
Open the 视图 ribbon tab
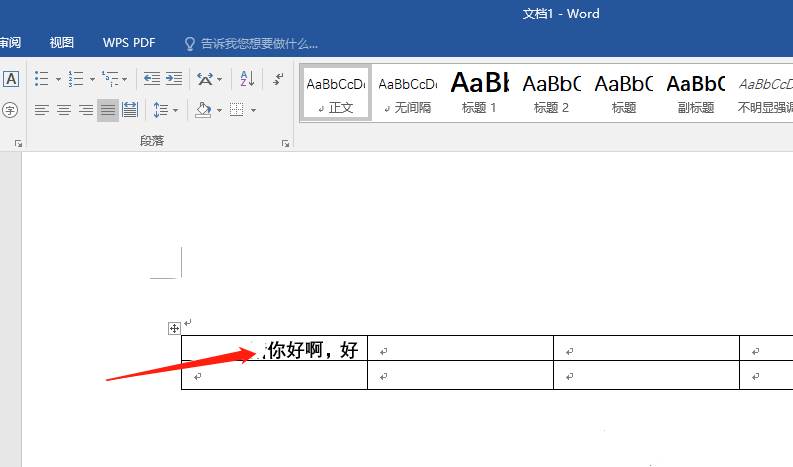62,43
